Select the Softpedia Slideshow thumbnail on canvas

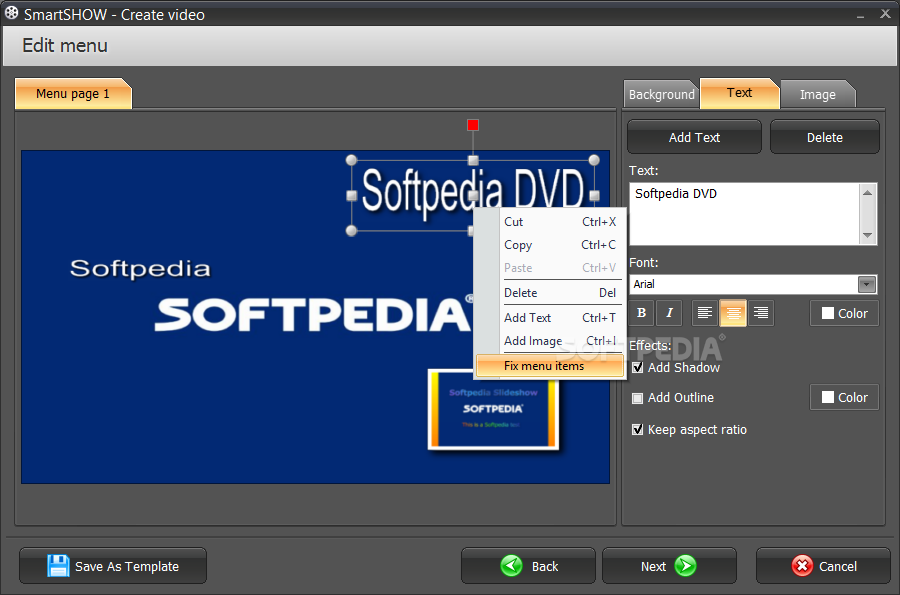coord(494,409)
